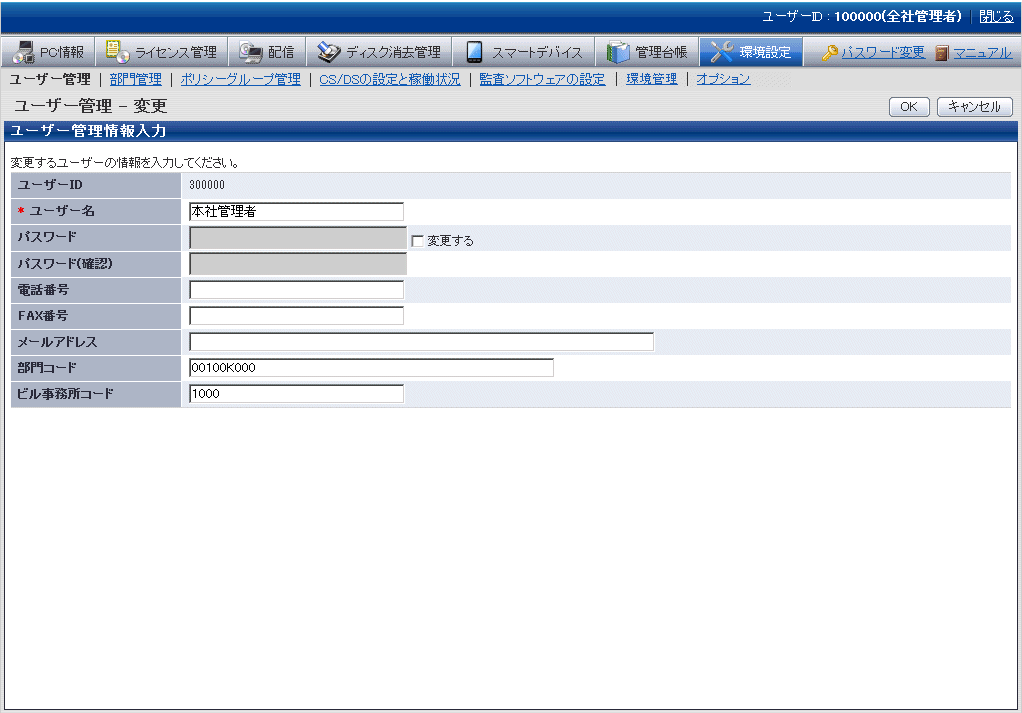Image resolution: width=1022 pixels, height=713 pixels.
Task: Open the PC情報 tab
Action: pos(48,51)
